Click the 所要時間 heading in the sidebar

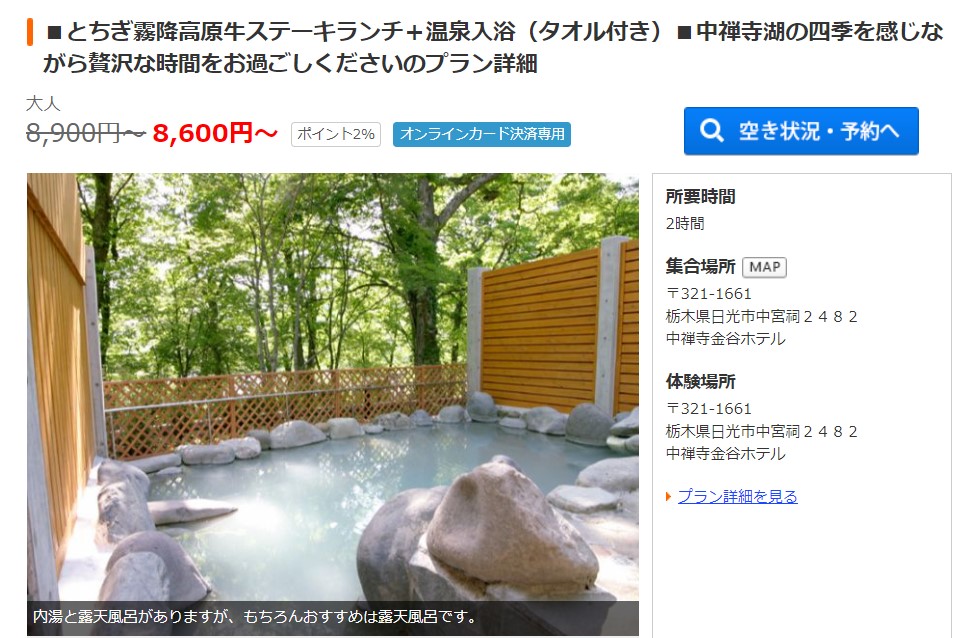tap(700, 196)
